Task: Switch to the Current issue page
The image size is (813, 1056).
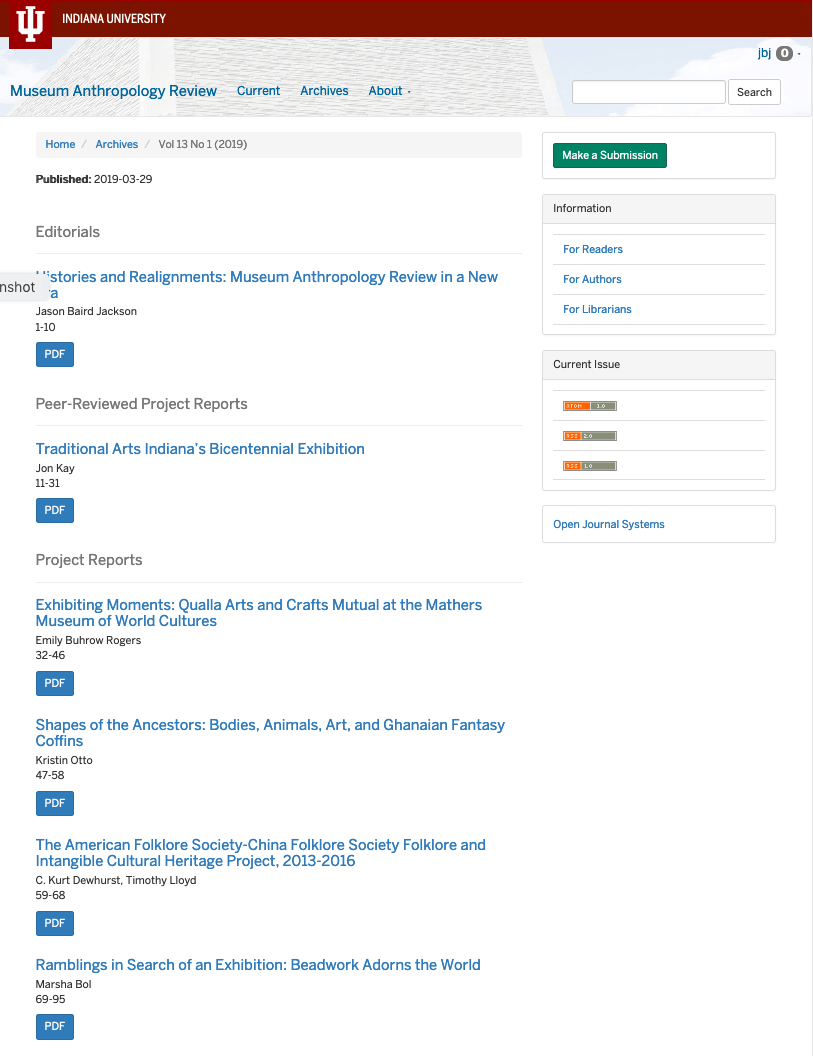Action: [x=258, y=91]
